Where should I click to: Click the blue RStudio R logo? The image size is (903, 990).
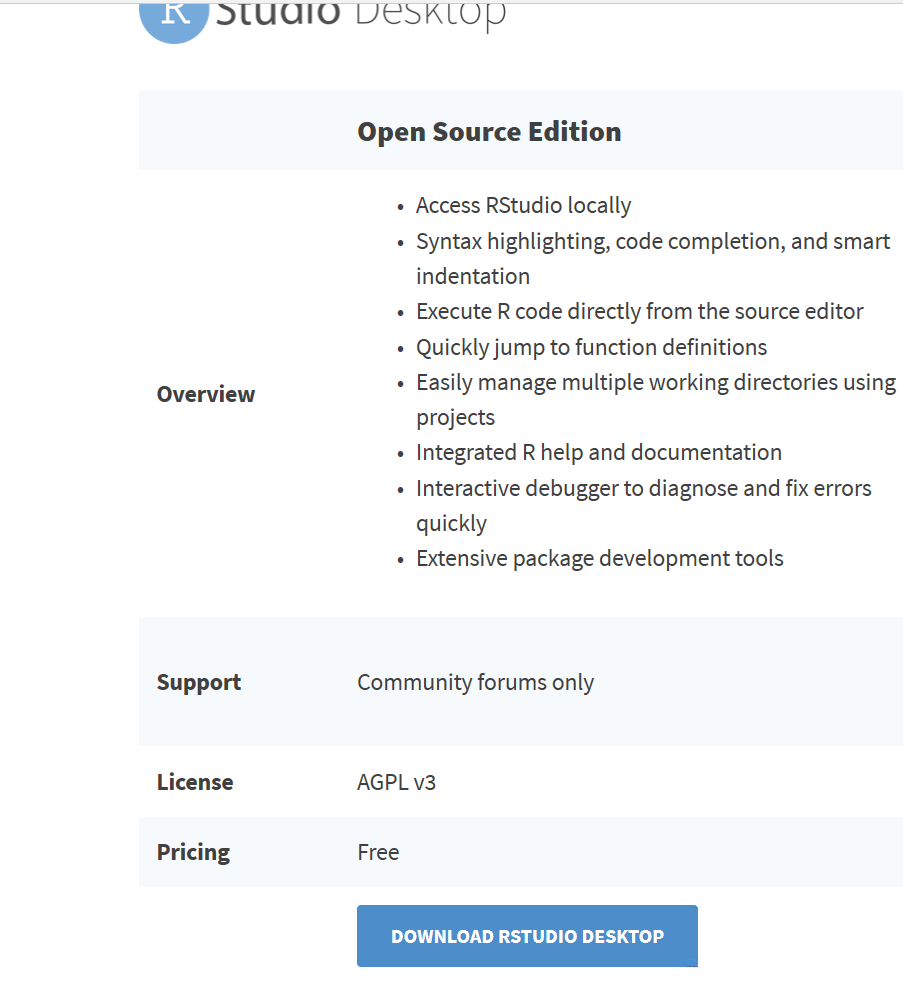[173, 20]
